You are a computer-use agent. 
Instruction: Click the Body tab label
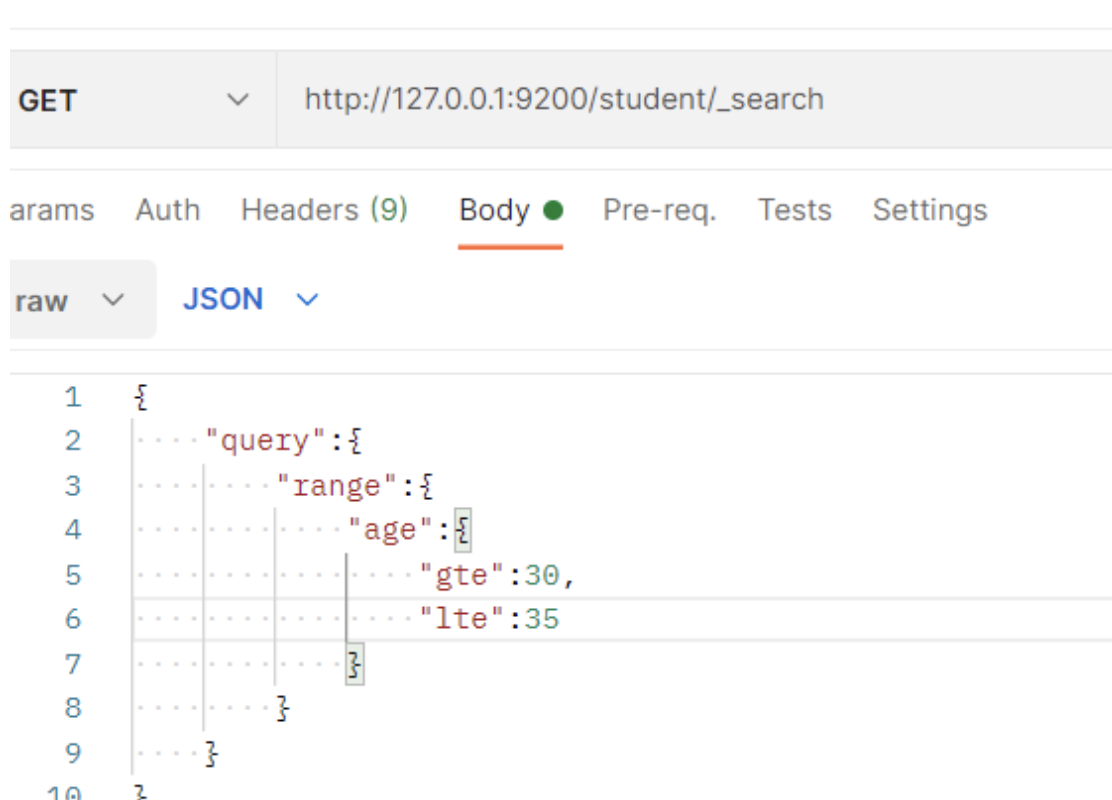click(x=494, y=210)
